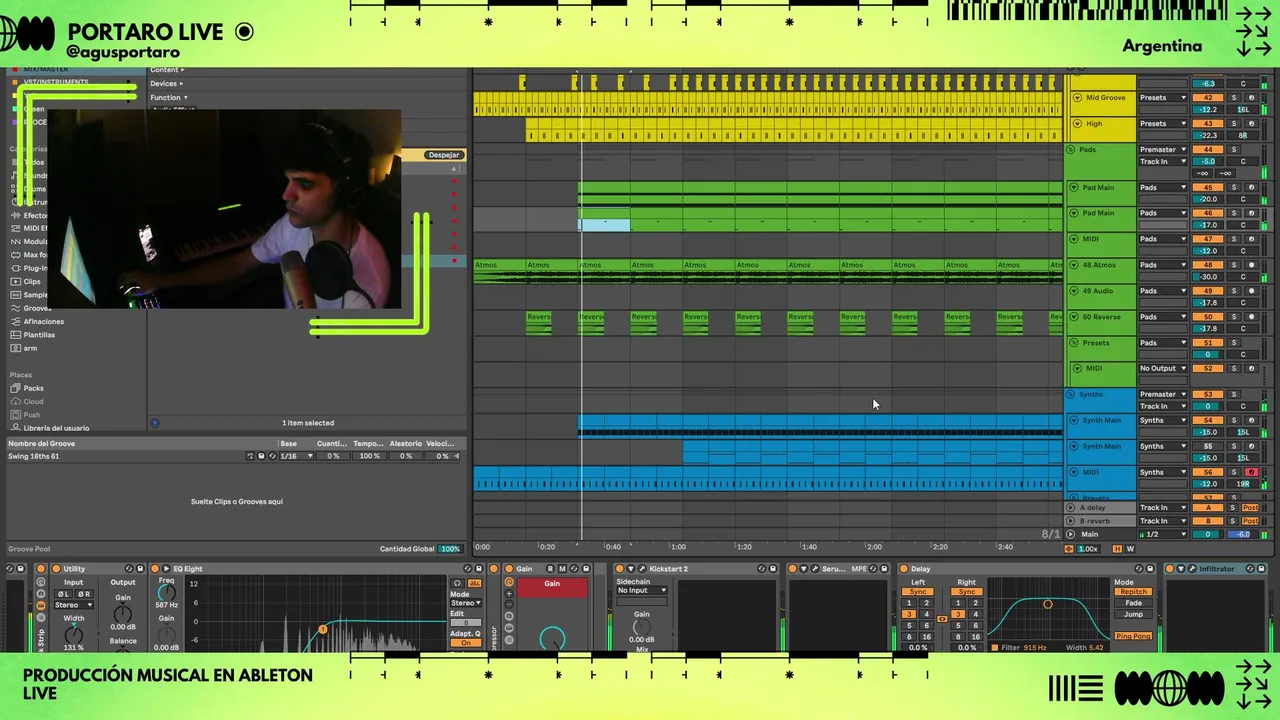Screen dimensions: 1280x720
Task: Click Places Packs browser icon
Action: pos(15,388)
